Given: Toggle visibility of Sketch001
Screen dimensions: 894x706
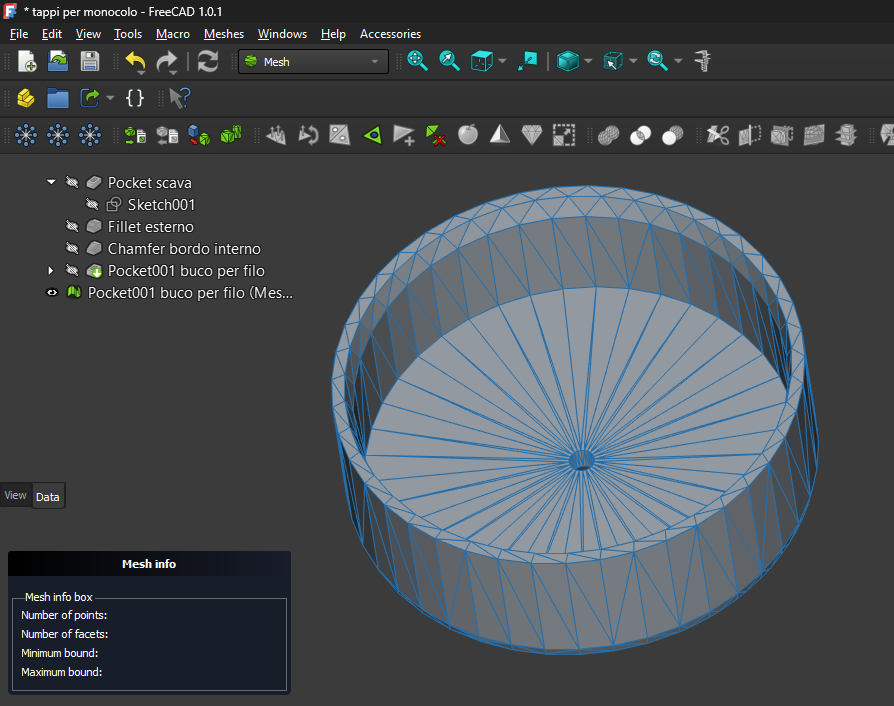Looking at the screenshot, I should pos(92,205).
